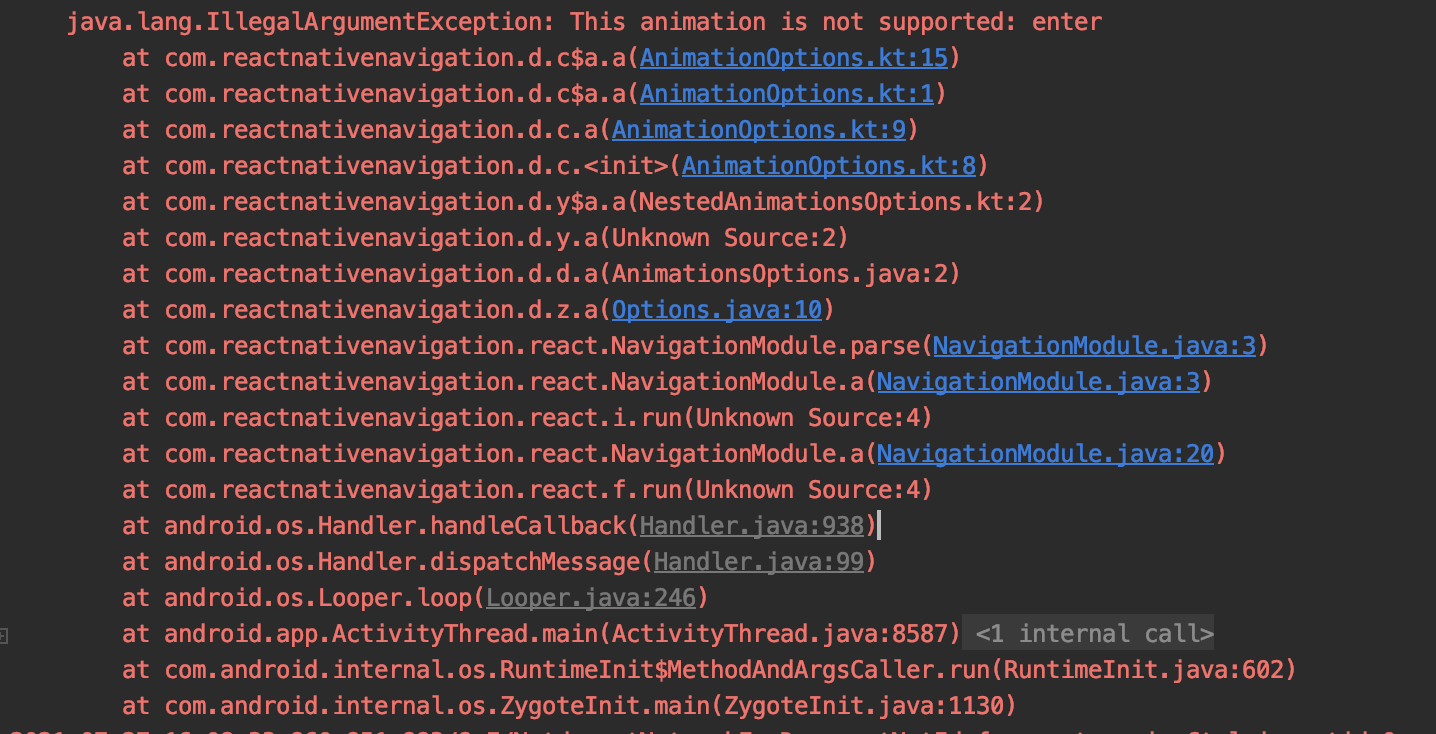The width and height of the screenshot is (1436, 734).
Task: Open NavigationModule.java:3 link on the parse line
Action: 1094,346
